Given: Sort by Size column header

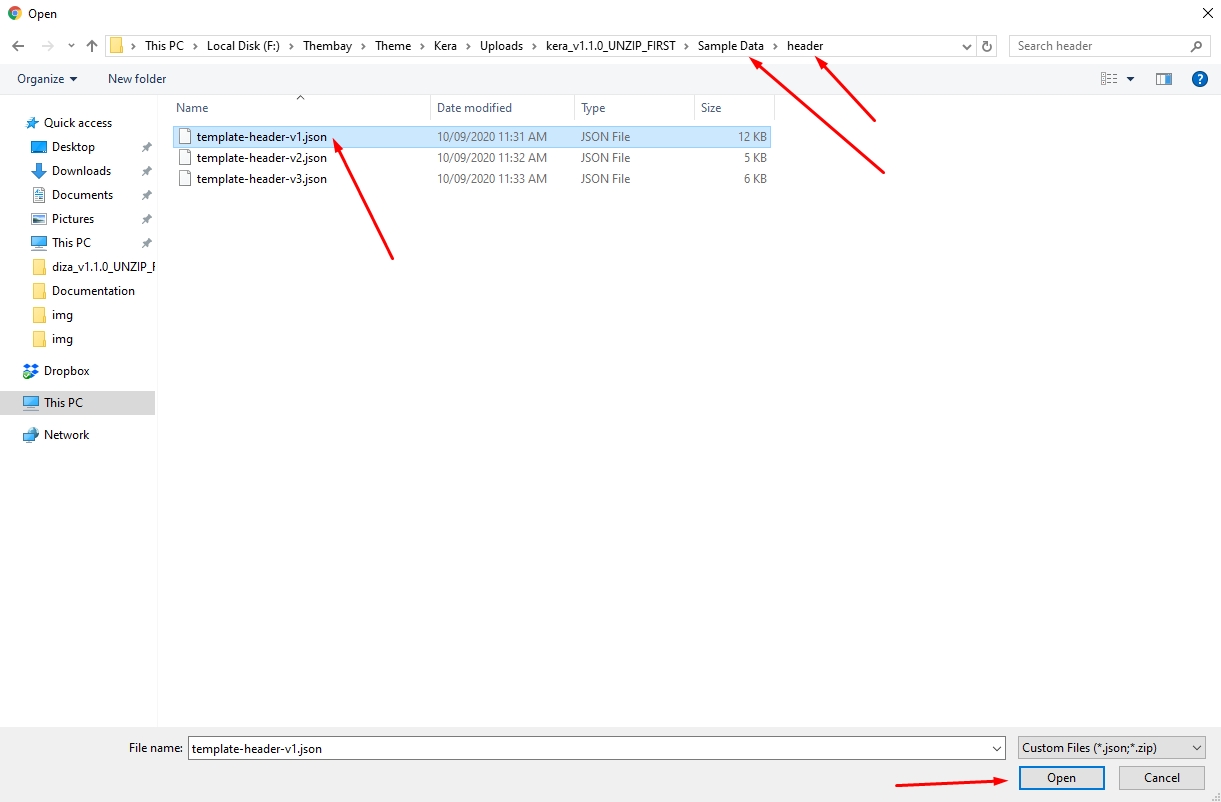Looking at the screenshot, I should (x=711, y=108).
